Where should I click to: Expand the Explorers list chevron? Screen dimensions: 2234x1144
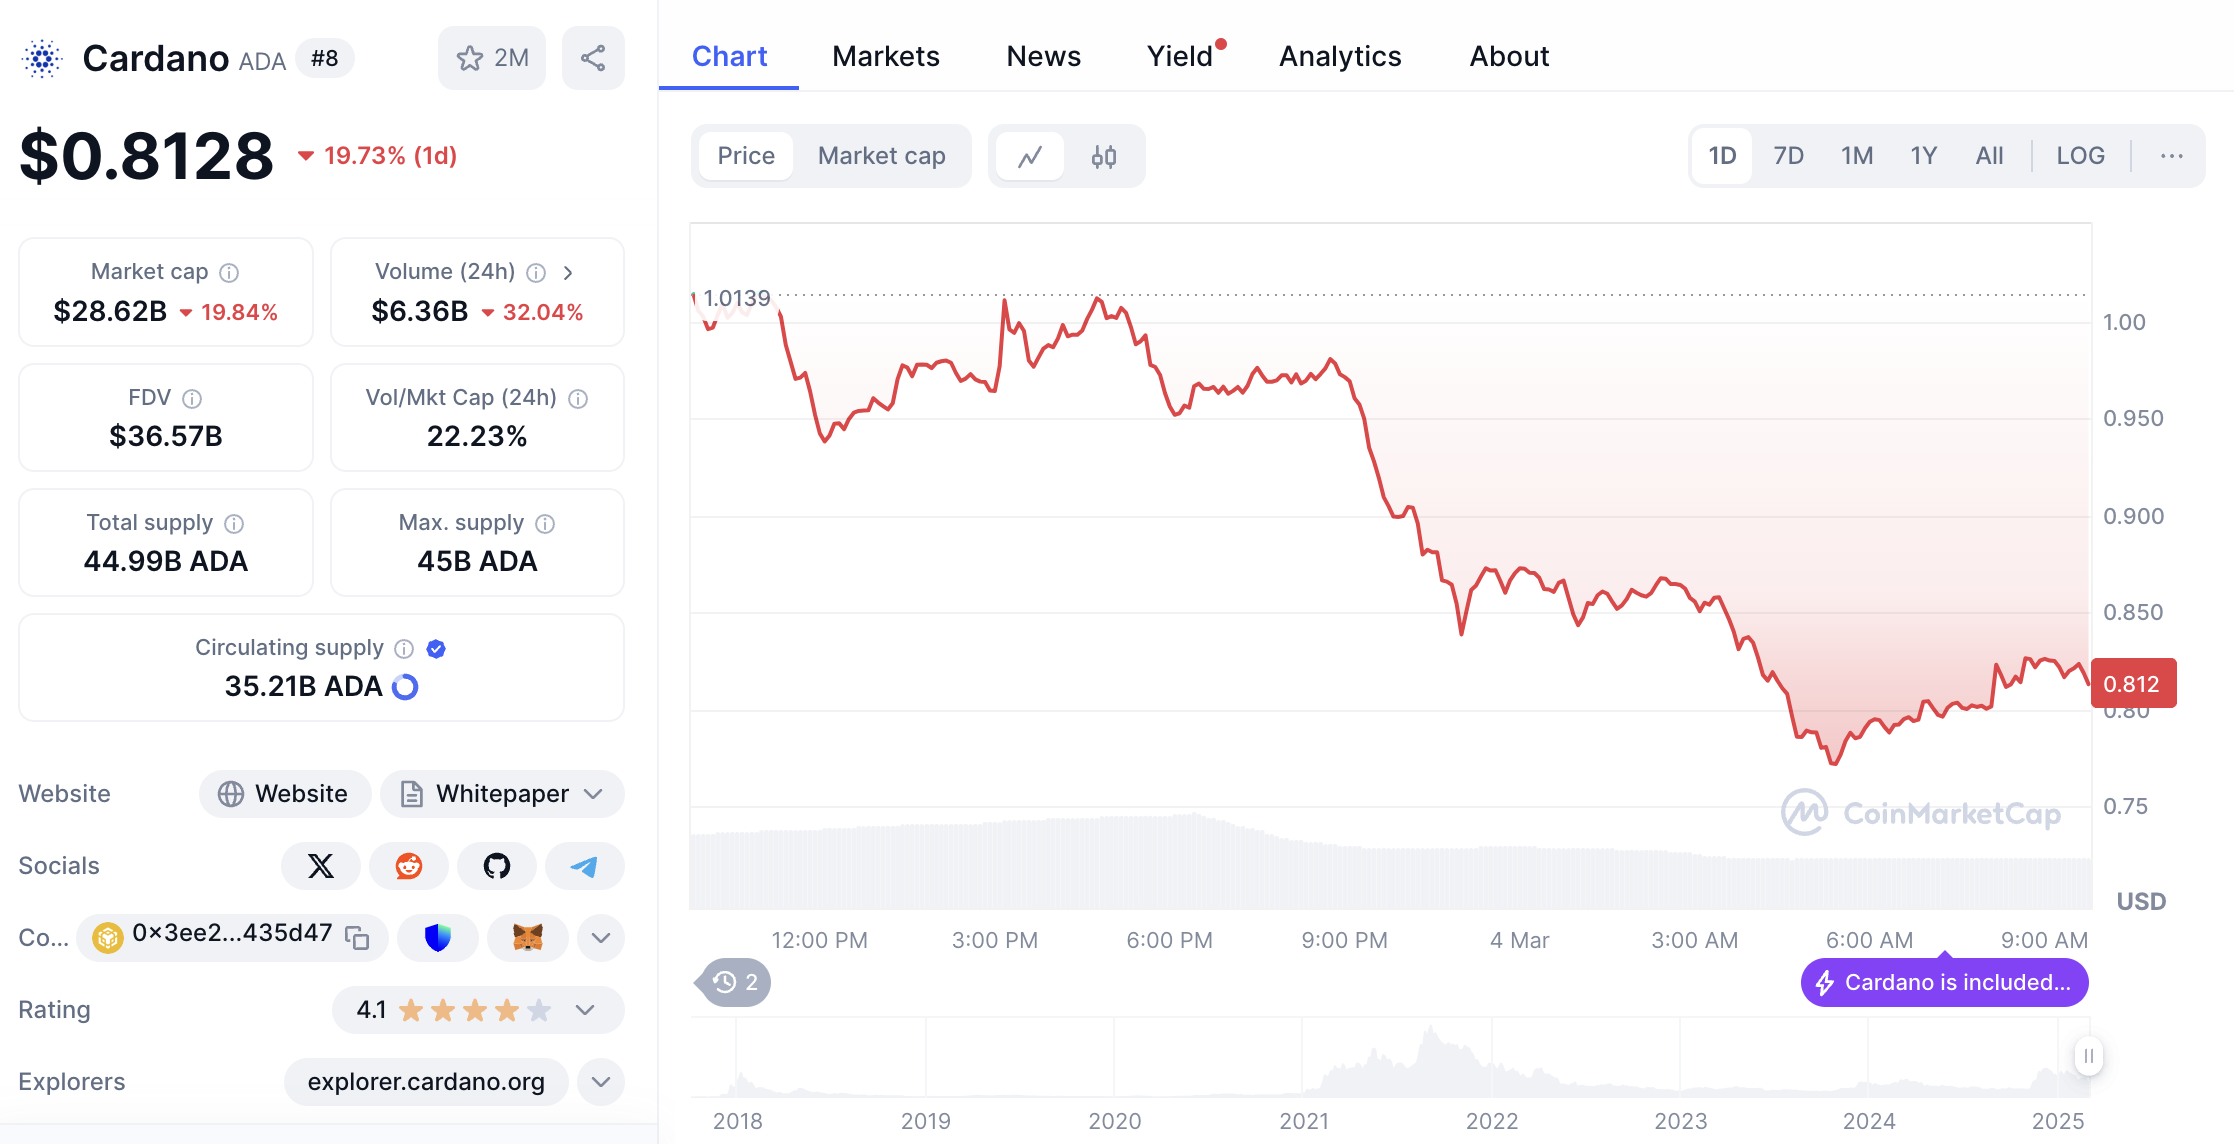pyautogui.click(x=601, y=1082)
